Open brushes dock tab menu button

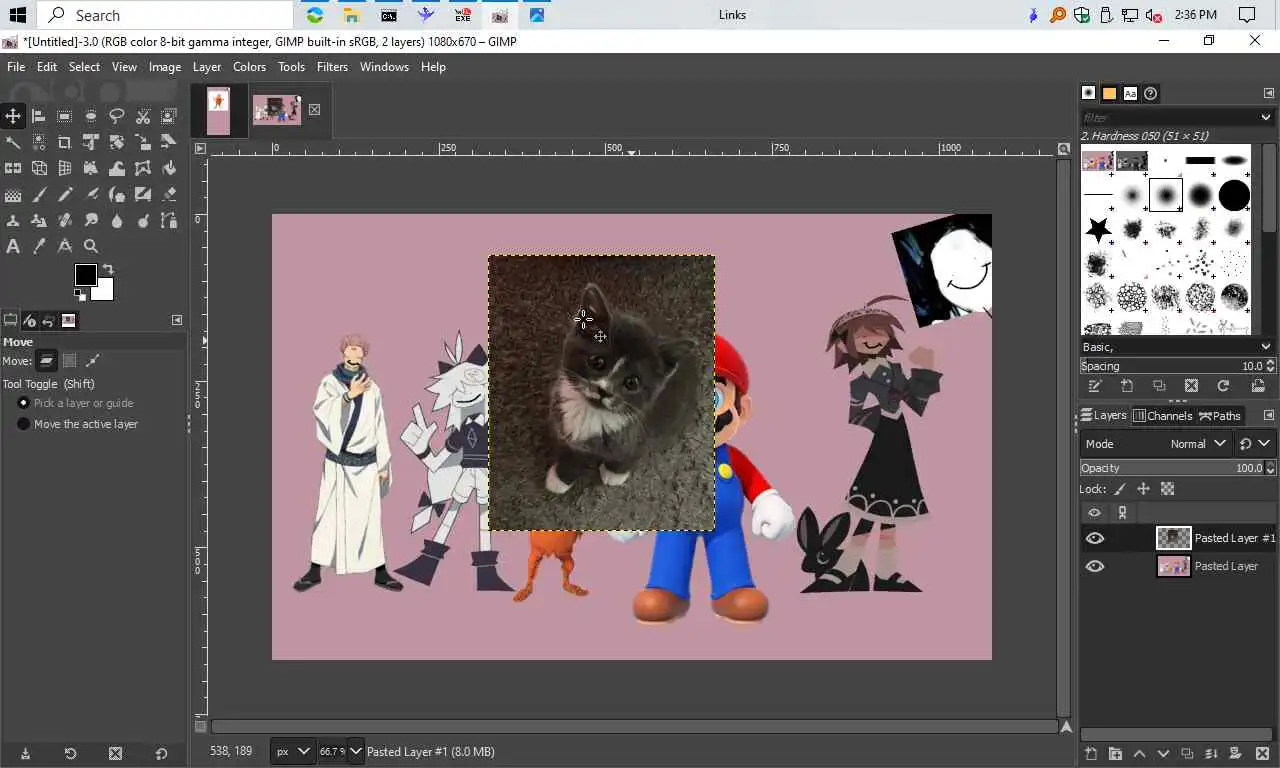click(x=1269, y=93)
